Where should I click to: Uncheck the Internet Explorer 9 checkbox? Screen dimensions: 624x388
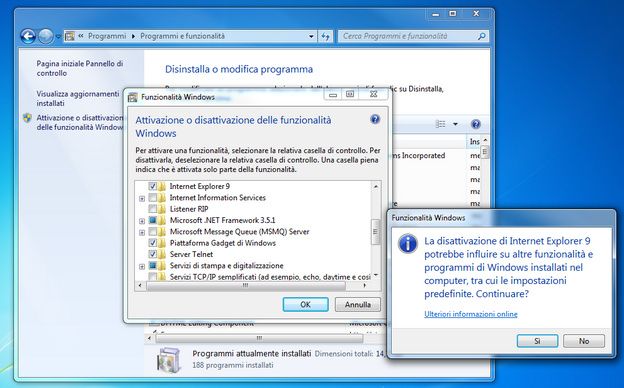152,186
